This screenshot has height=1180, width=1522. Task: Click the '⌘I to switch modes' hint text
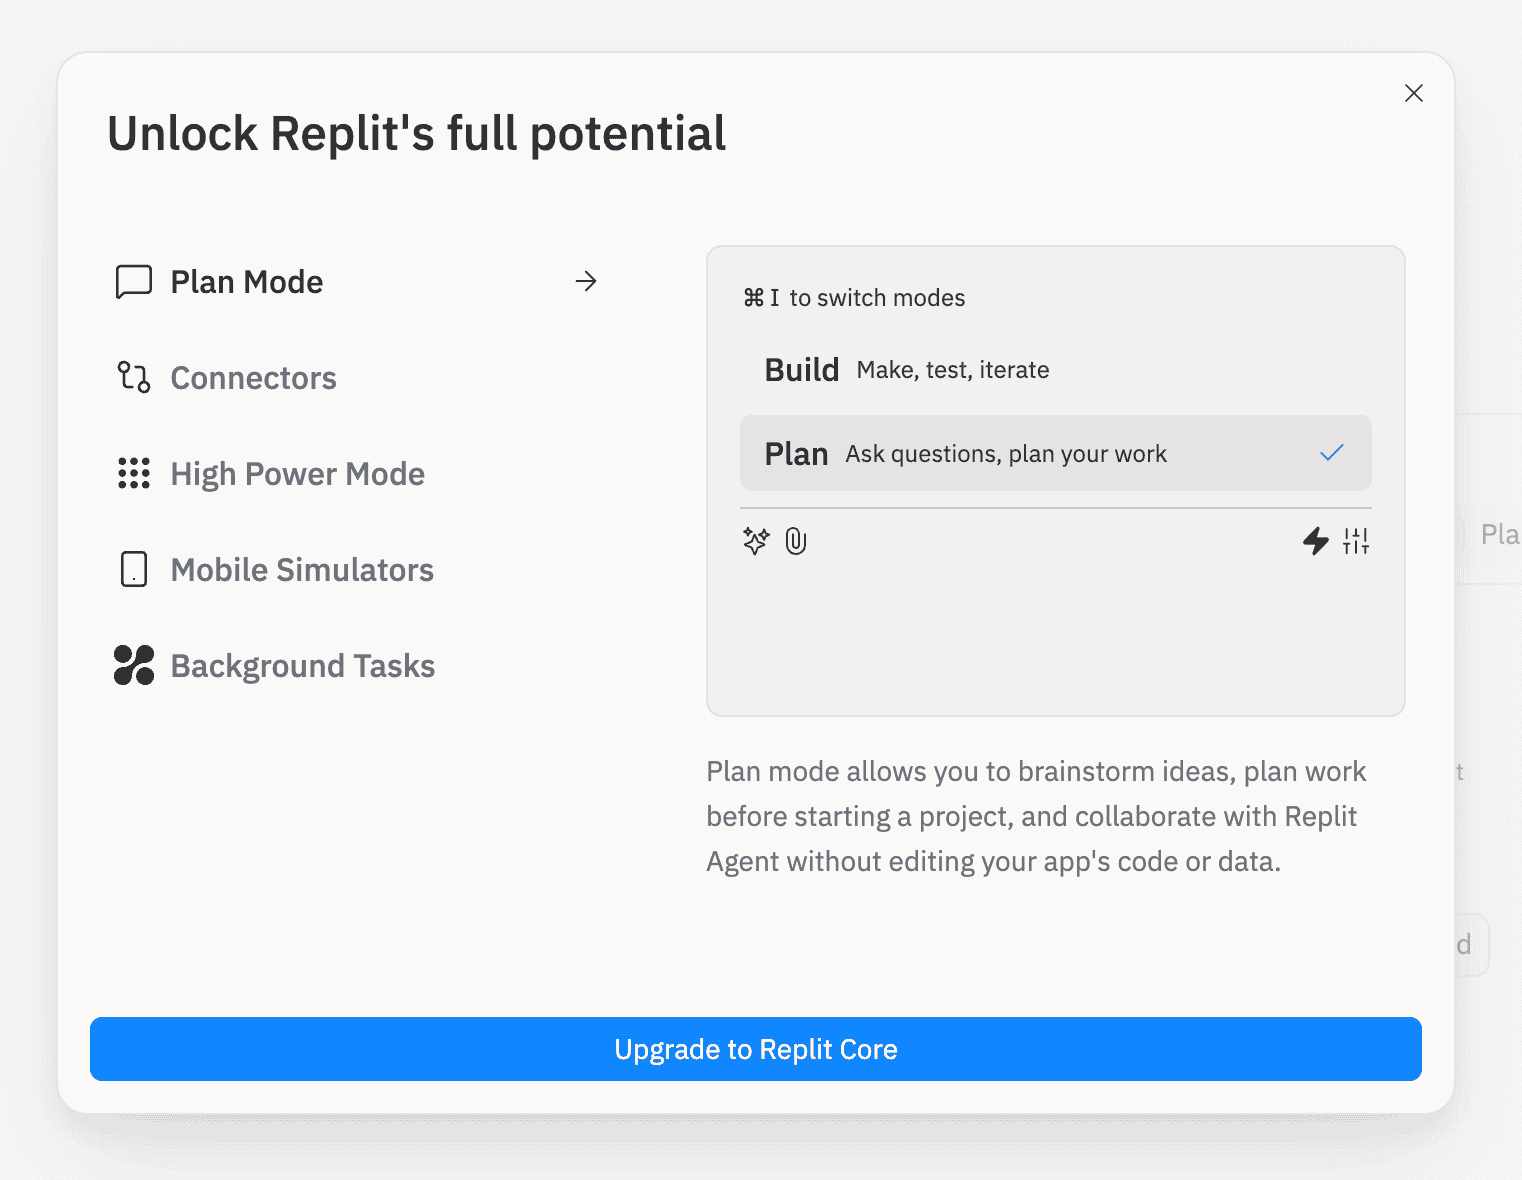tap(854, 298)
